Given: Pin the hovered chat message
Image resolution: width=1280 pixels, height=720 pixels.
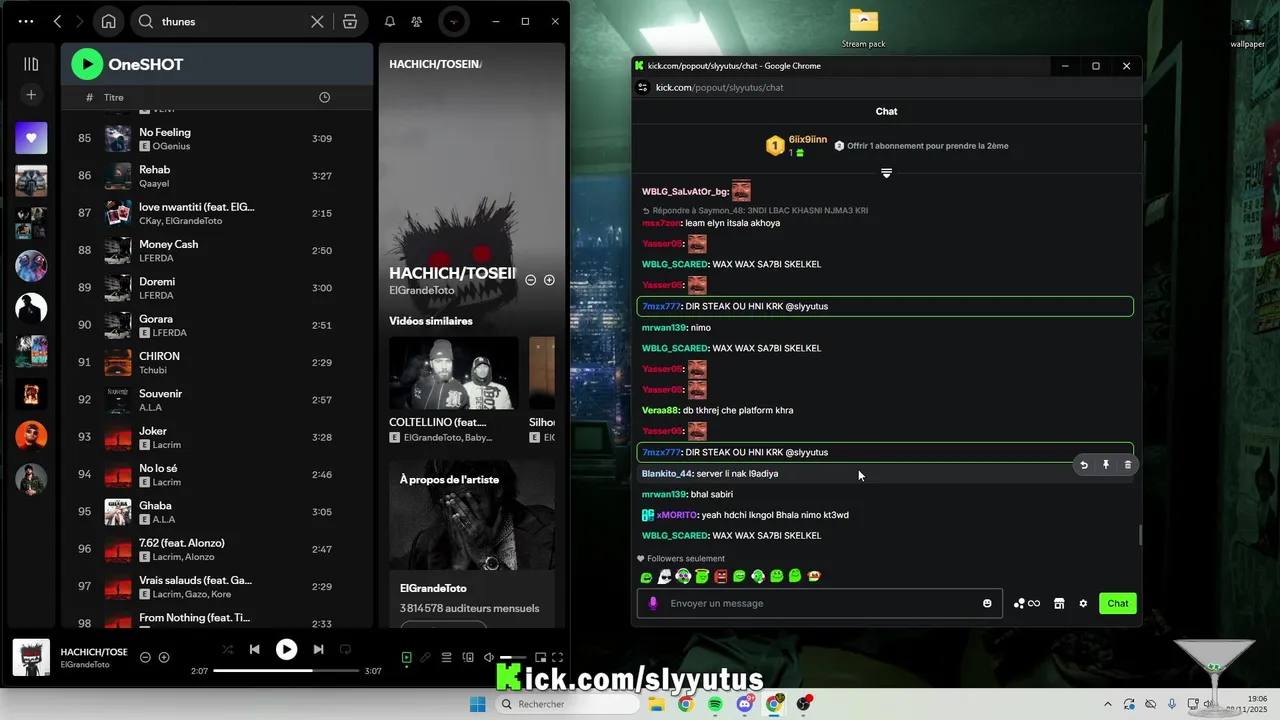Looking at the screenshot, I should click(x=1106, y=465).
